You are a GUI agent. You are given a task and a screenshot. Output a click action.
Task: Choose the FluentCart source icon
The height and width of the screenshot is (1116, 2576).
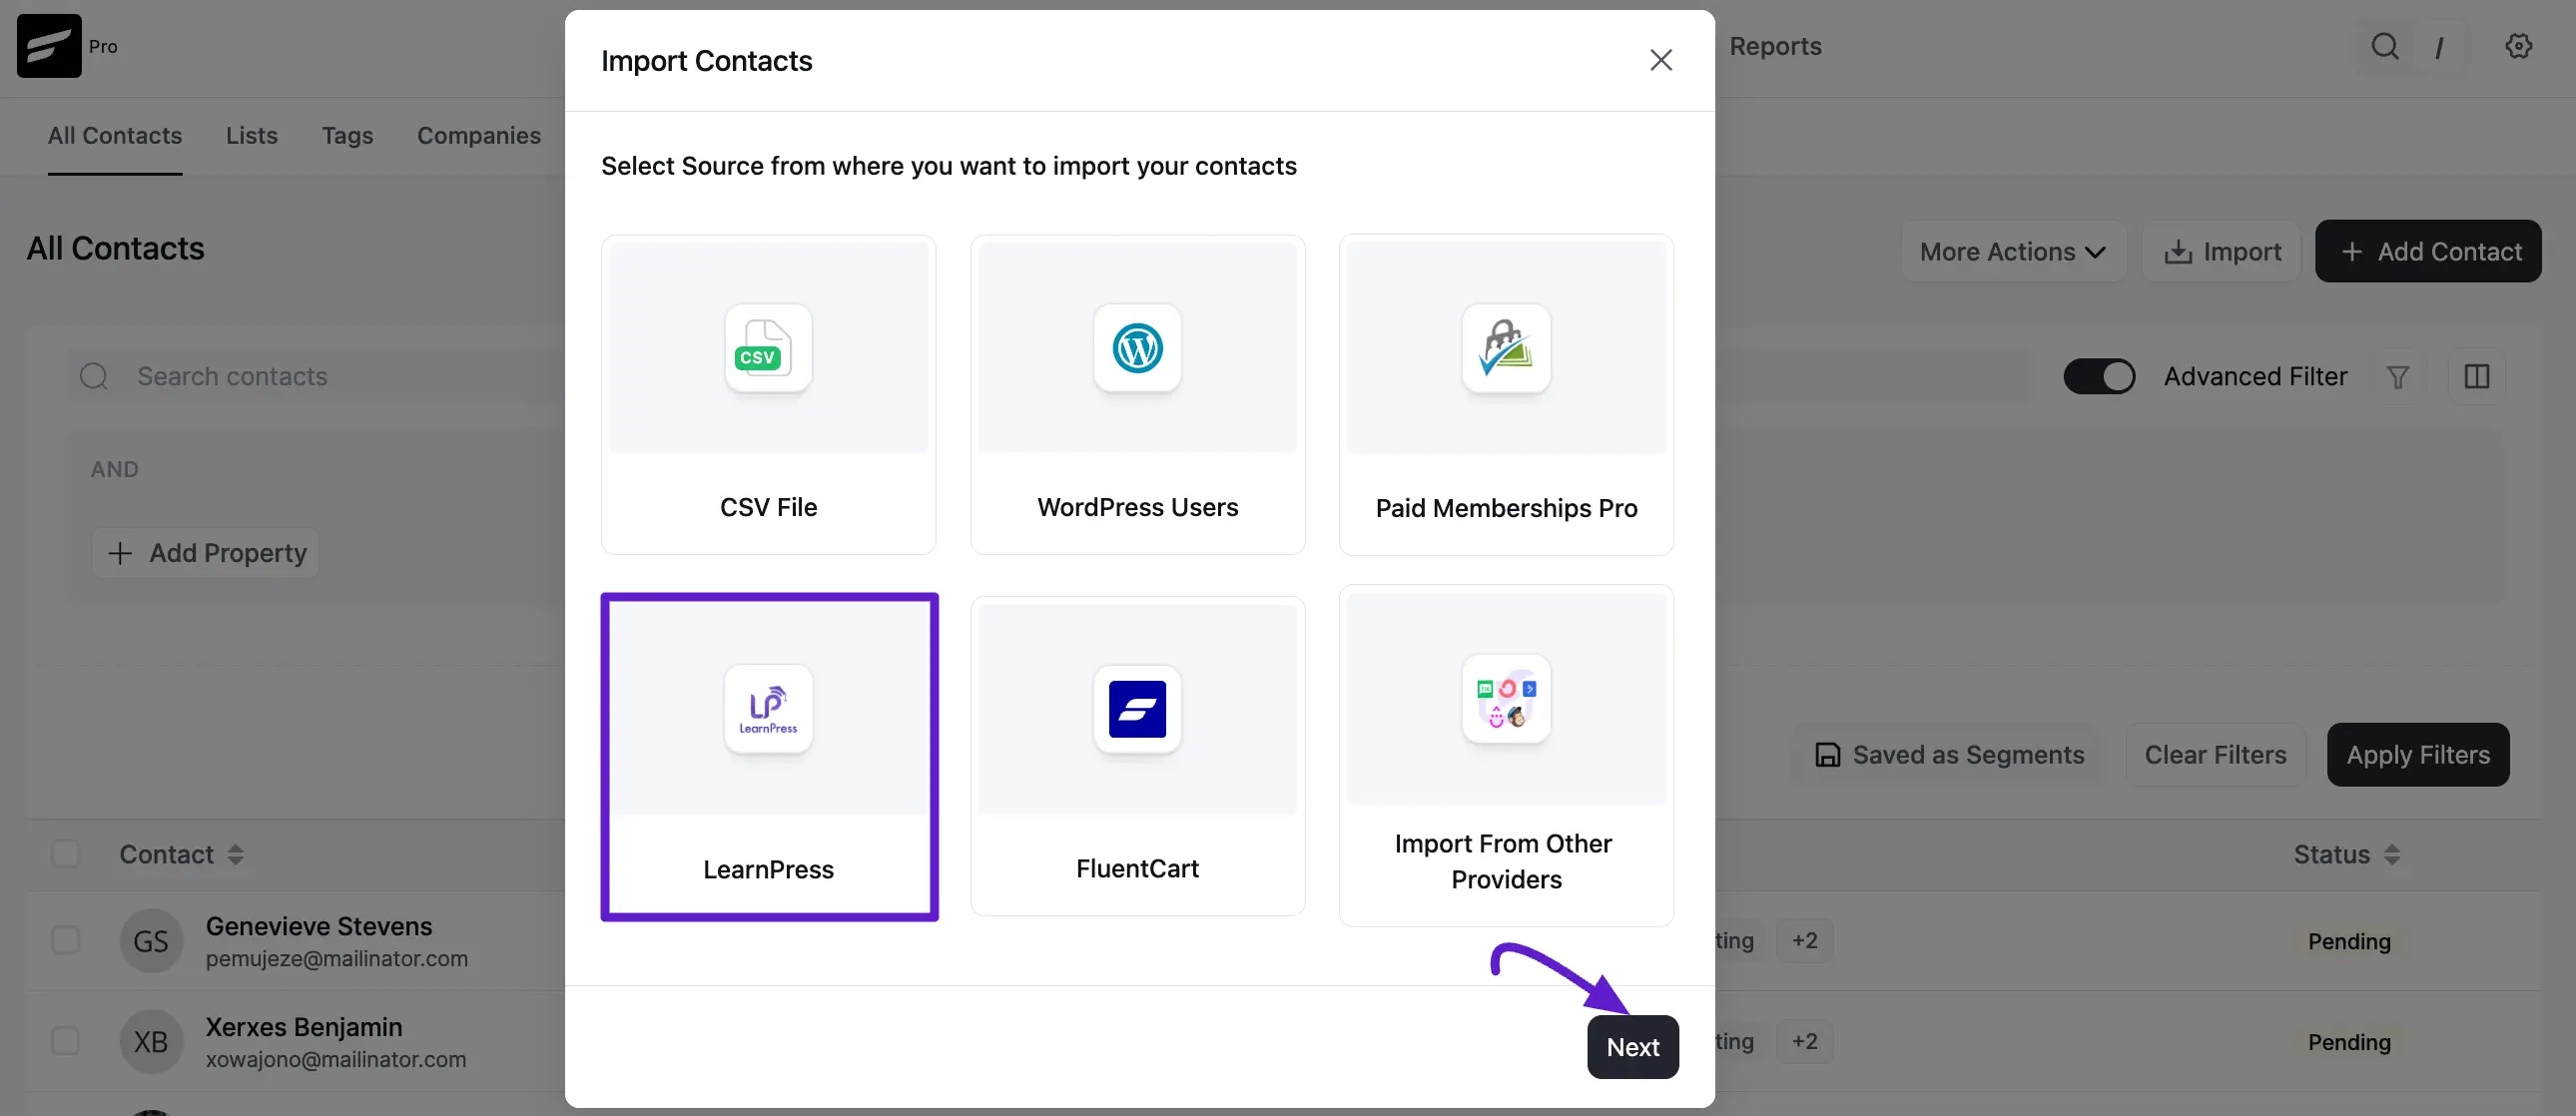(x=1137, y=708)
